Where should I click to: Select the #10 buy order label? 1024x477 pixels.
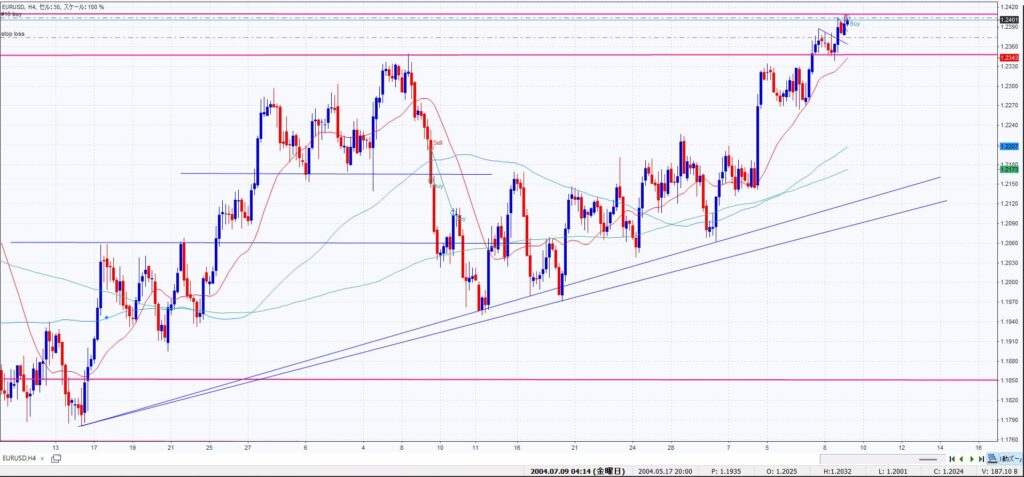click(x=11, y=15)
